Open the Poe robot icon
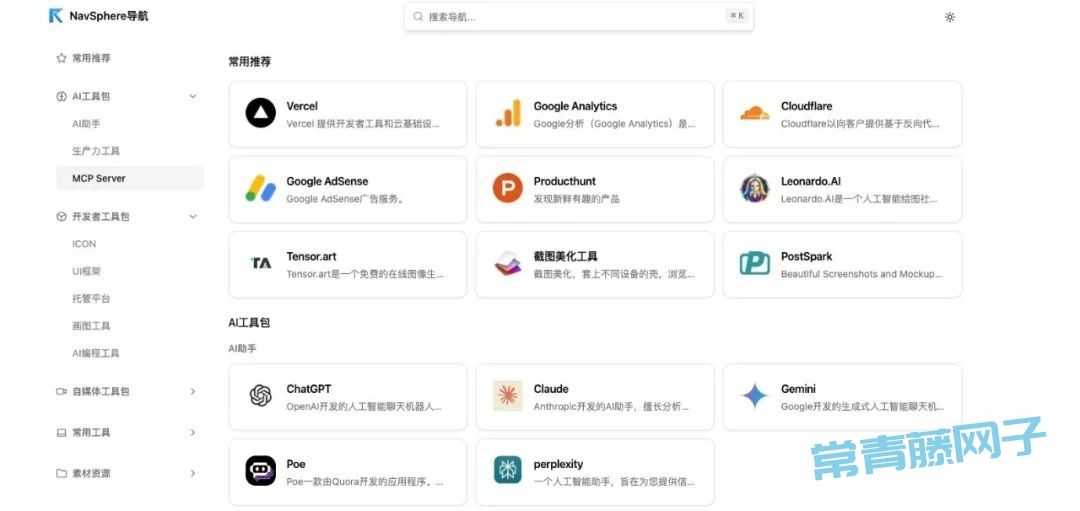 [260, 471]
